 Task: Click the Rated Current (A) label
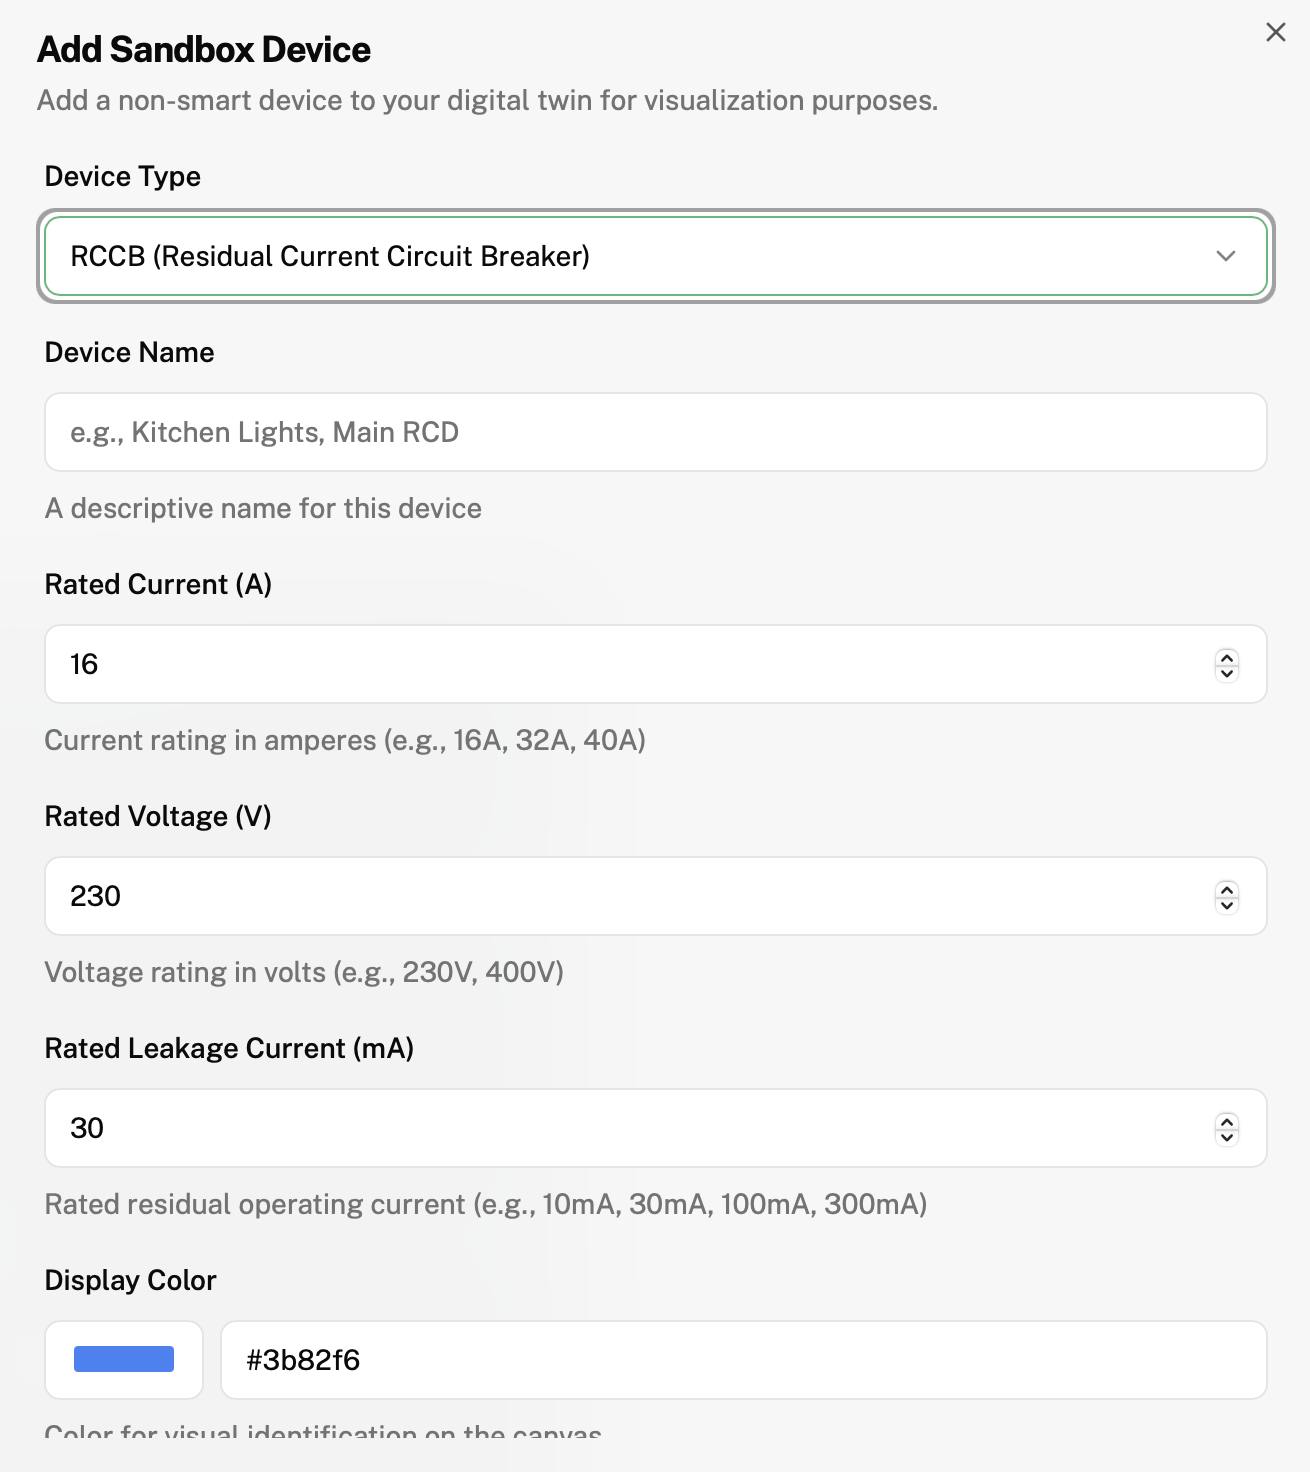[x=158, y=584]
